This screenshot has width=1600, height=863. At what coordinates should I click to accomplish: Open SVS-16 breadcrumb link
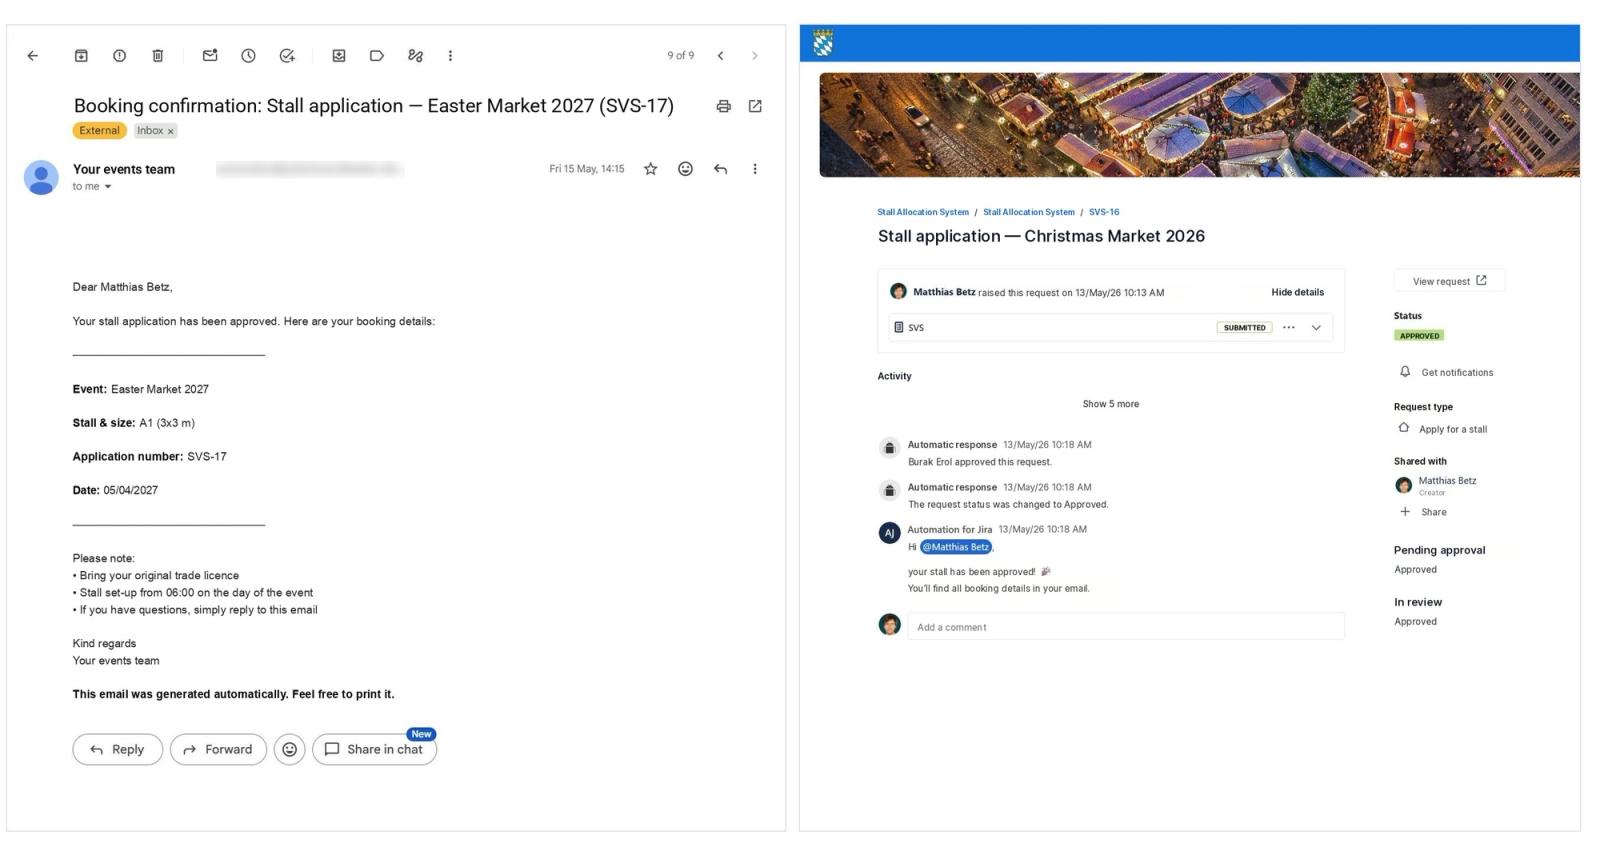tap(1104, 212)
